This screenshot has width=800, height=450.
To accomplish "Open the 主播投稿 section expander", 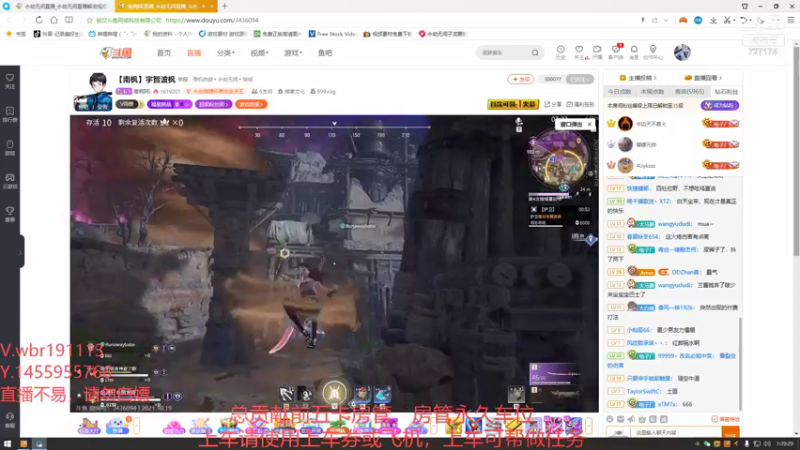I will click(638, 78).
